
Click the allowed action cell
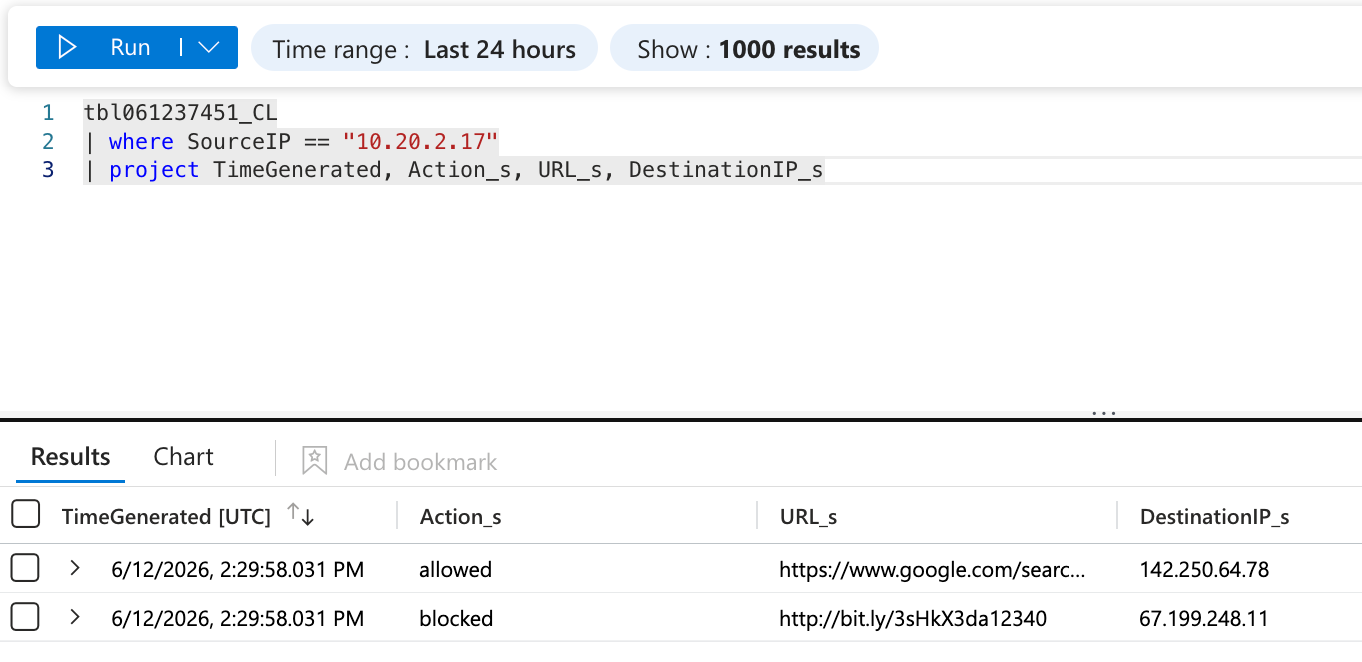[455, 569]
